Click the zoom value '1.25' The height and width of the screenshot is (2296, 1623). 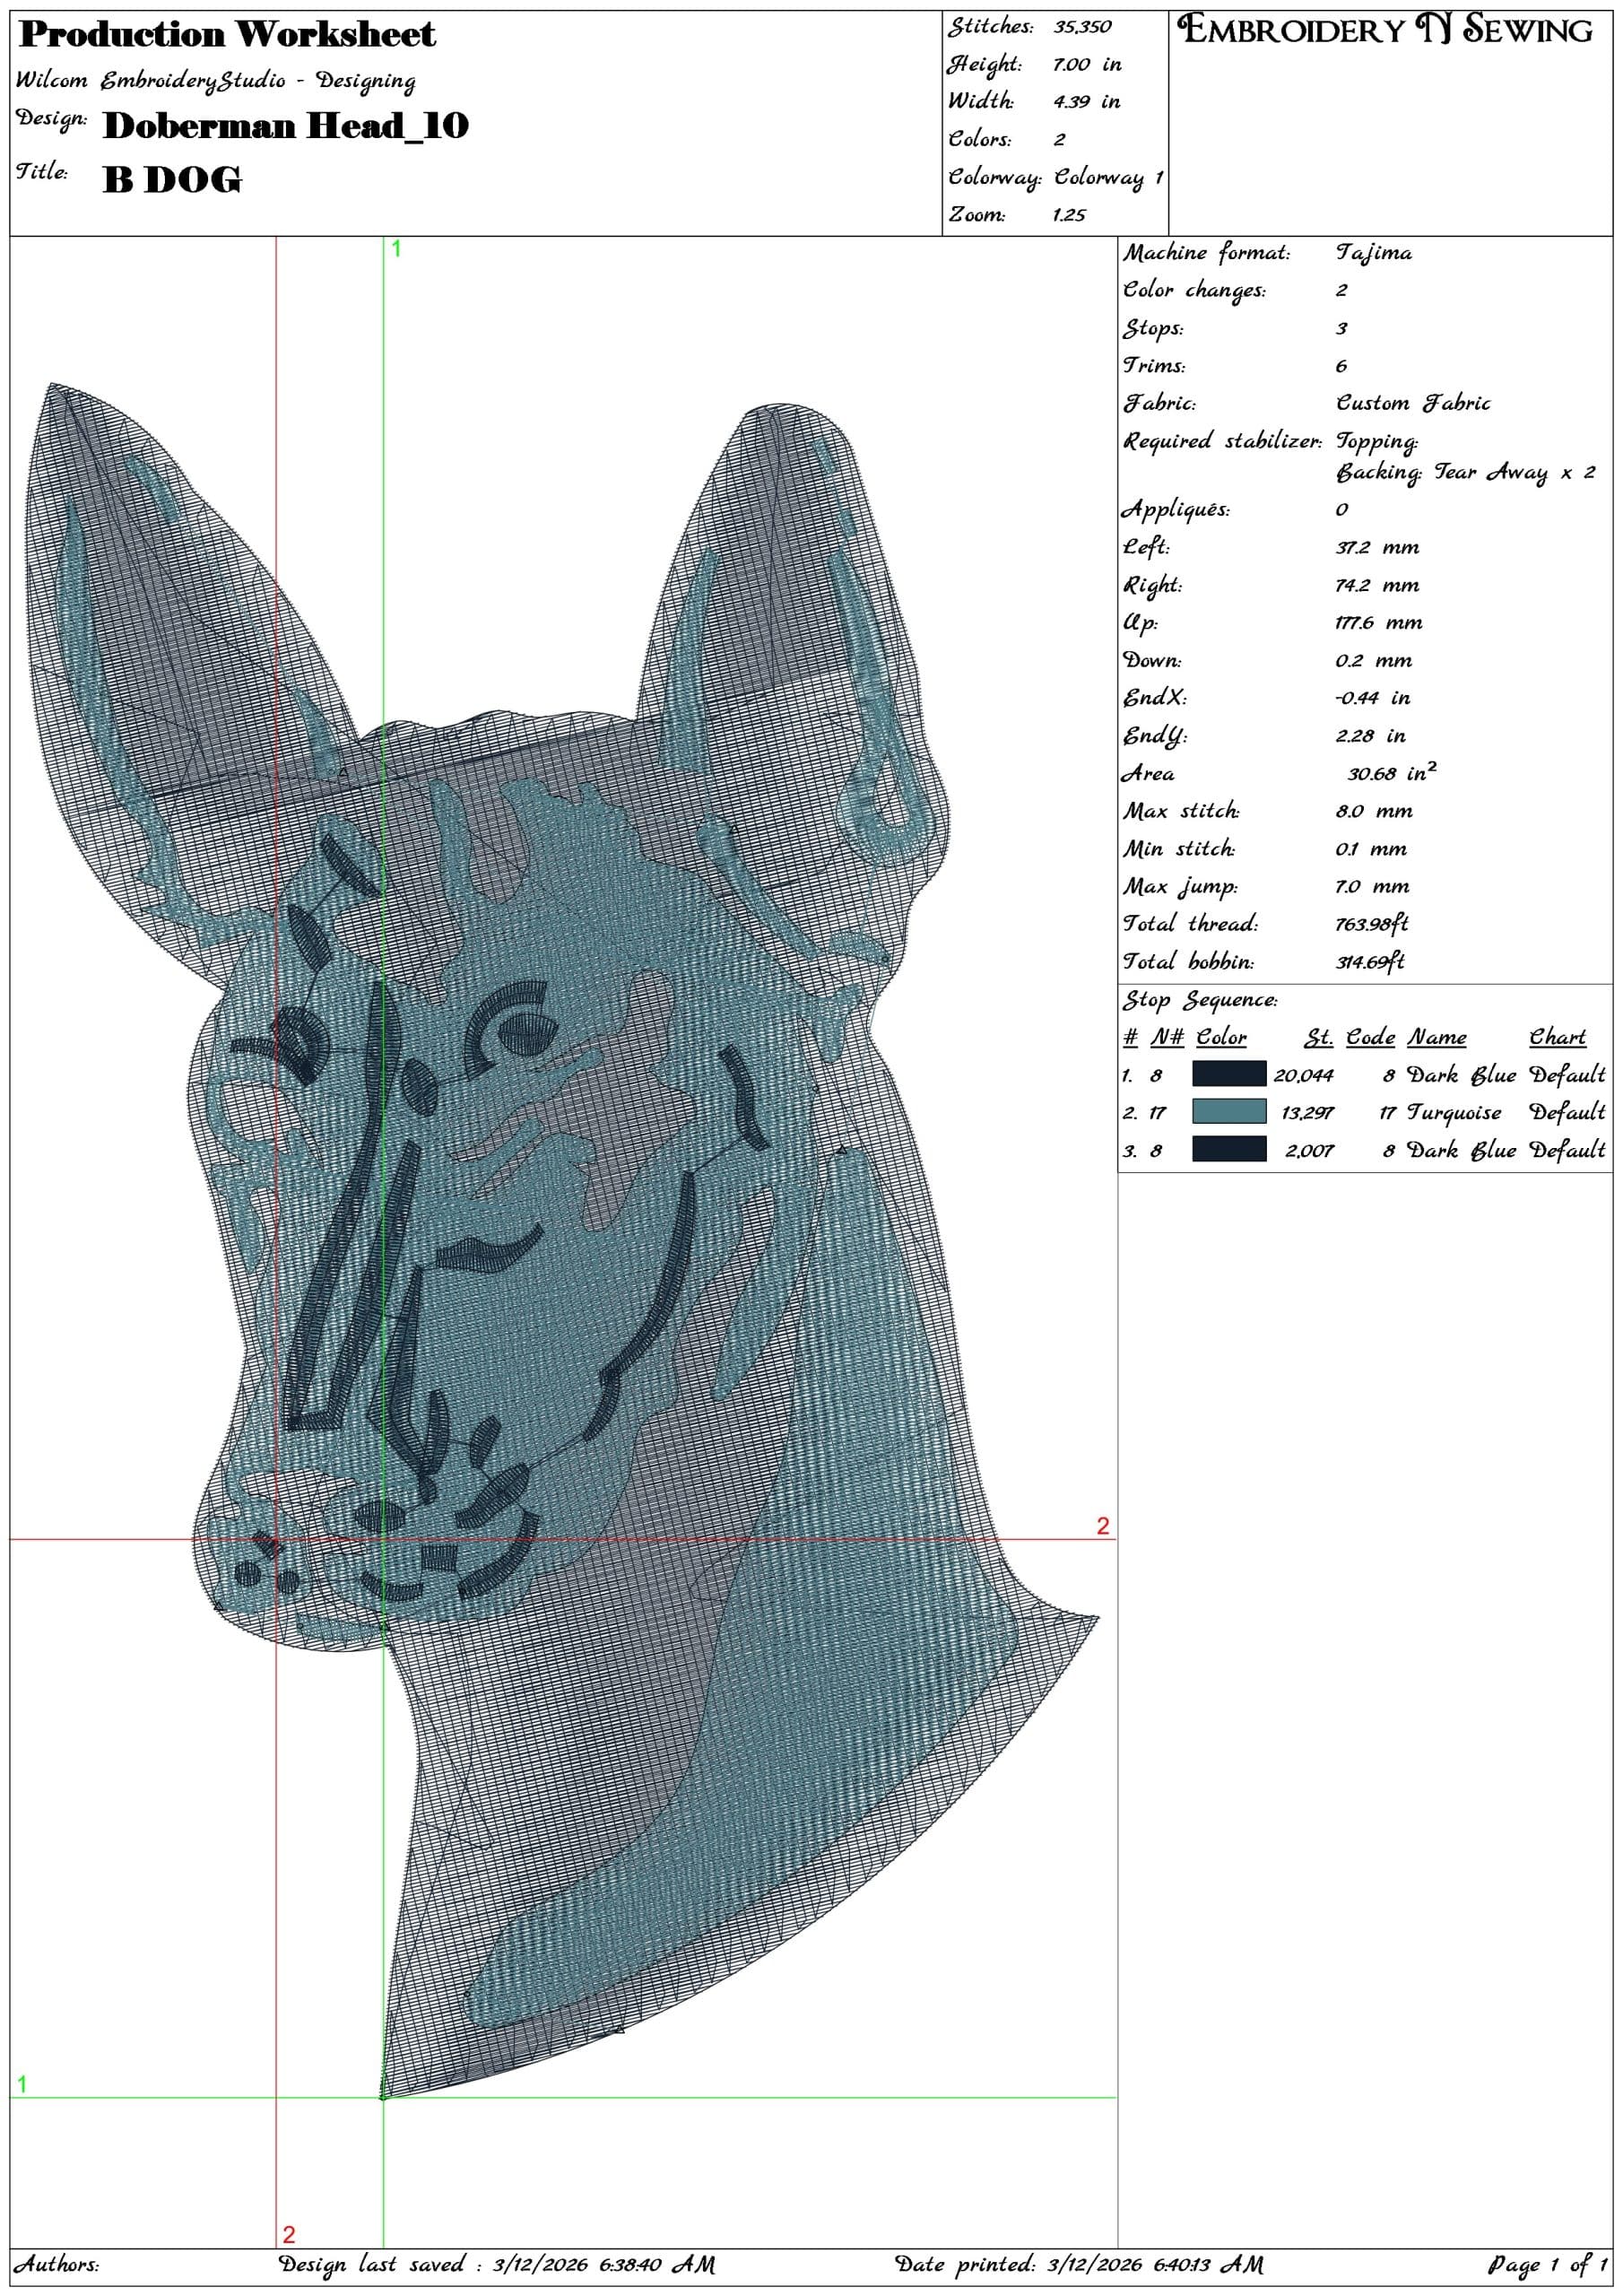pyautogui.click(x=1068, y=215)
